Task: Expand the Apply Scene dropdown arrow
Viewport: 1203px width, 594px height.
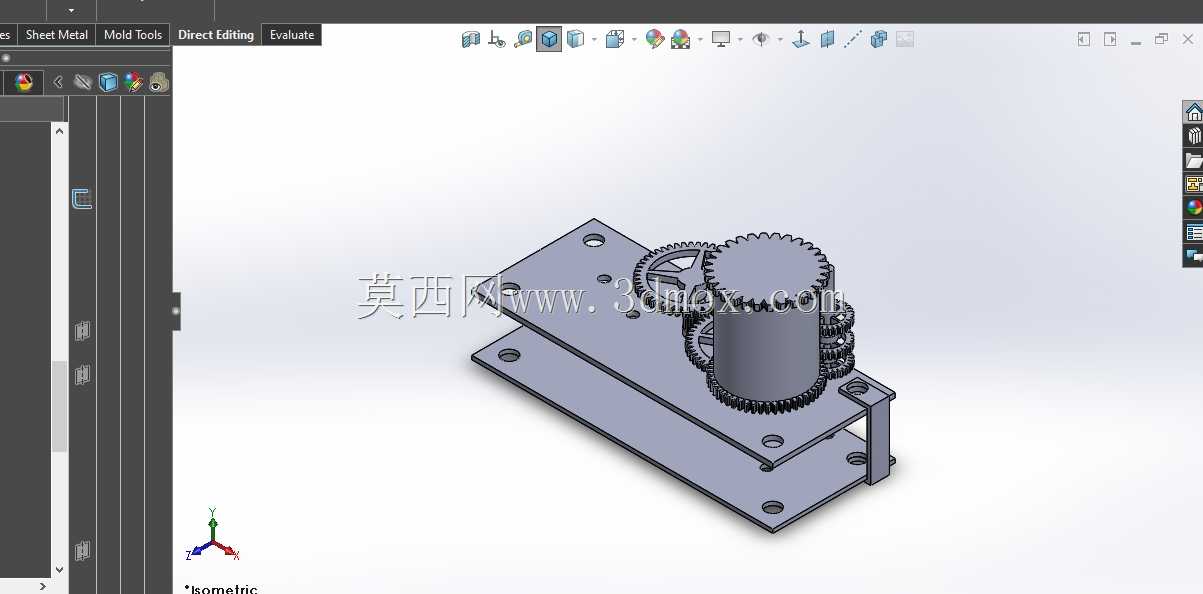Action: click(x=700, y=40)
